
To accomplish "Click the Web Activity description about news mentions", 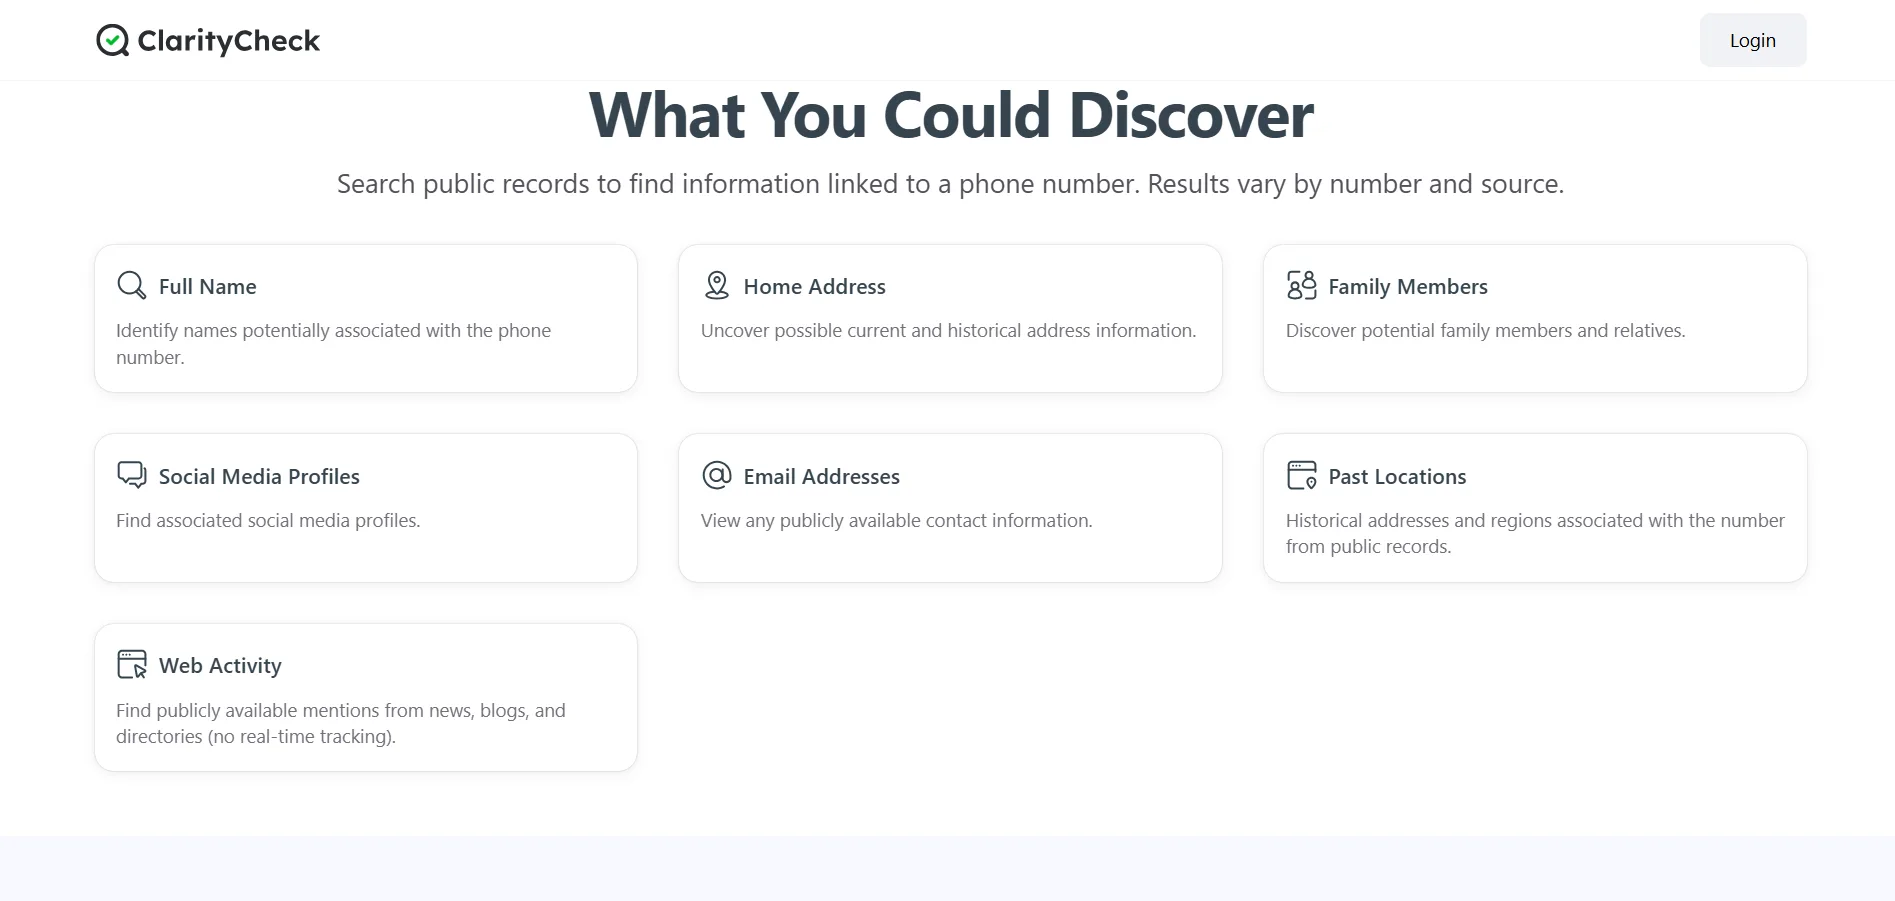I will [340, 723].
